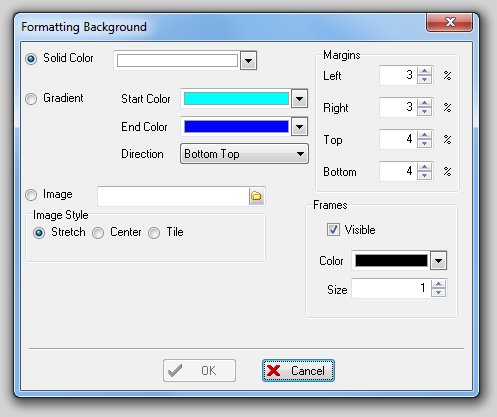Increase the Top margin value

point(424,135)
